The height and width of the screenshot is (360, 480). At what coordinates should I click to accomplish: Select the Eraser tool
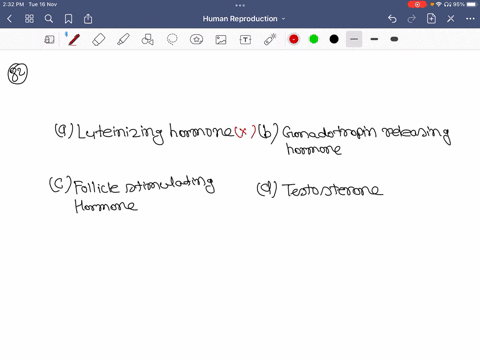(x=99, y=39)
